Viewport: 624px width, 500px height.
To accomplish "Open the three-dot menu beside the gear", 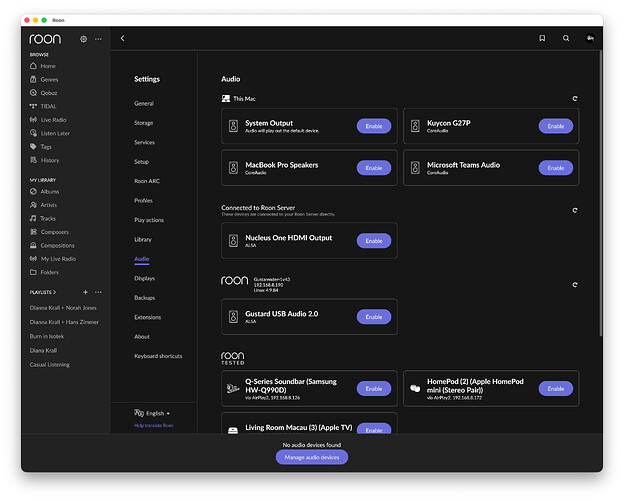I will (98, 39).
